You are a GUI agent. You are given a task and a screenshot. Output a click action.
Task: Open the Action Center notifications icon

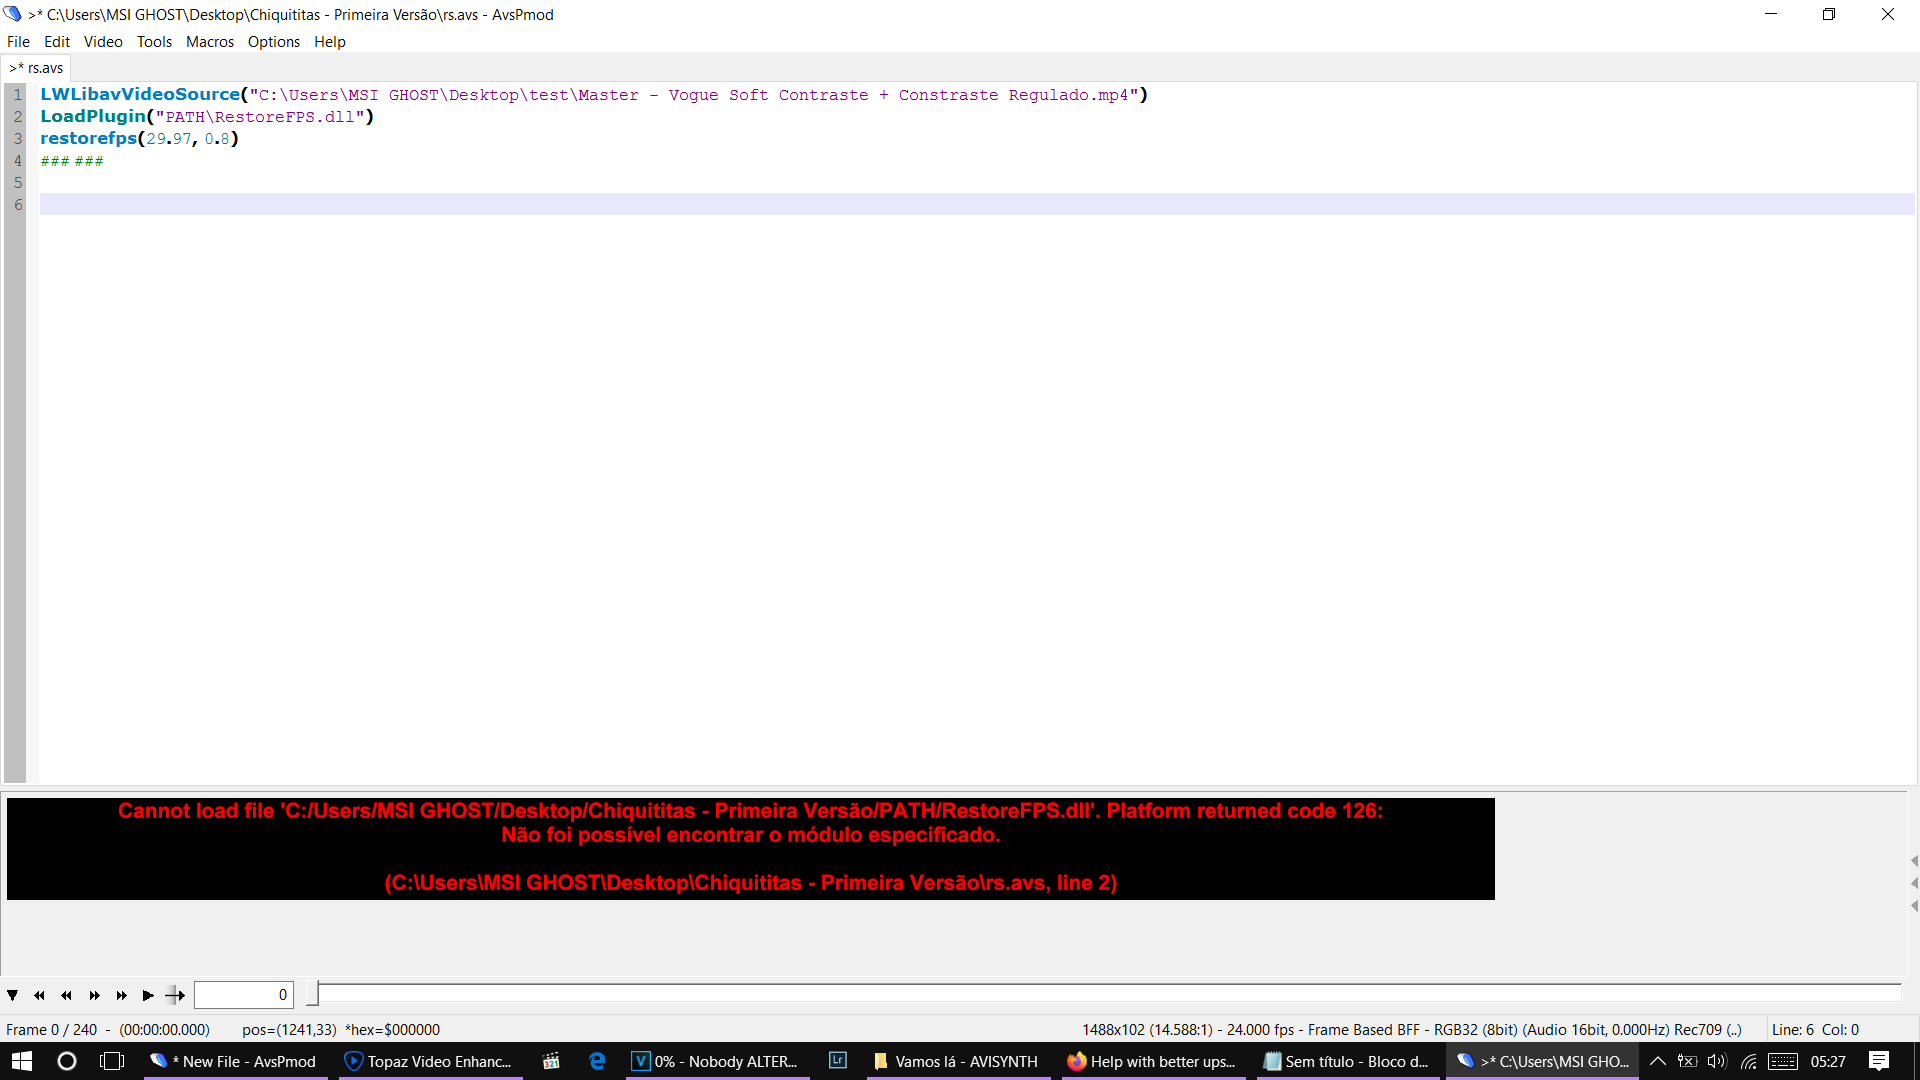1879,1061
